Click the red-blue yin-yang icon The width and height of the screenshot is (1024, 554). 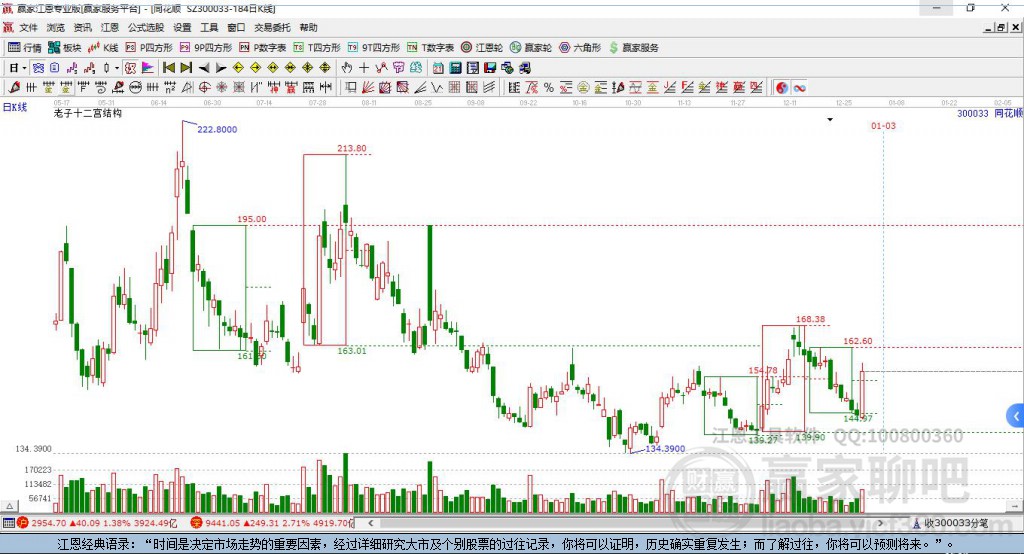(782, 88)
